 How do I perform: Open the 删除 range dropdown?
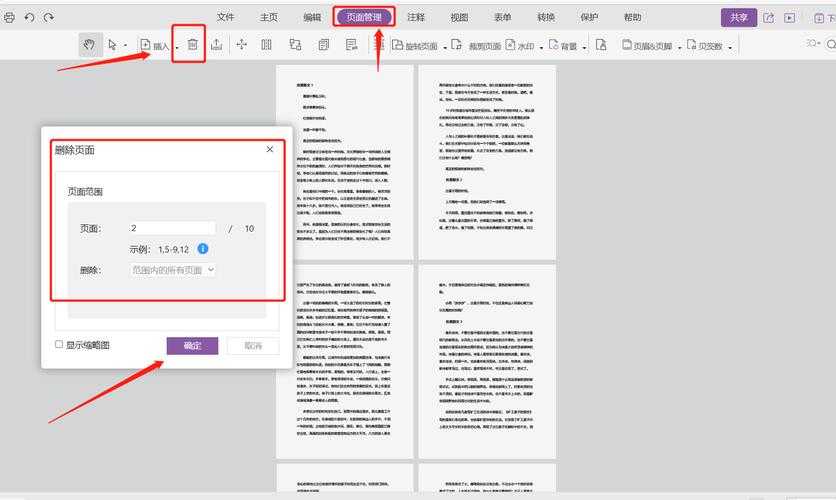click(x=173, y=270)
